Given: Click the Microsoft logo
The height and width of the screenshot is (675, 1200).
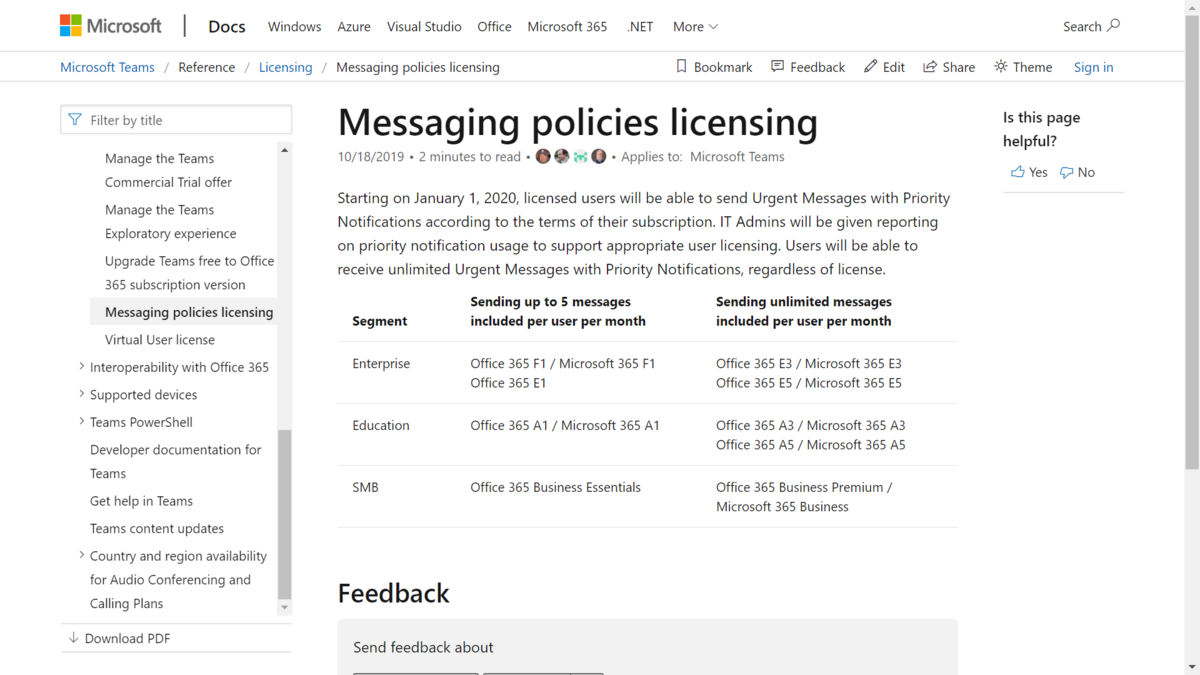Looking at the screenshot, I should click(110, 26).
